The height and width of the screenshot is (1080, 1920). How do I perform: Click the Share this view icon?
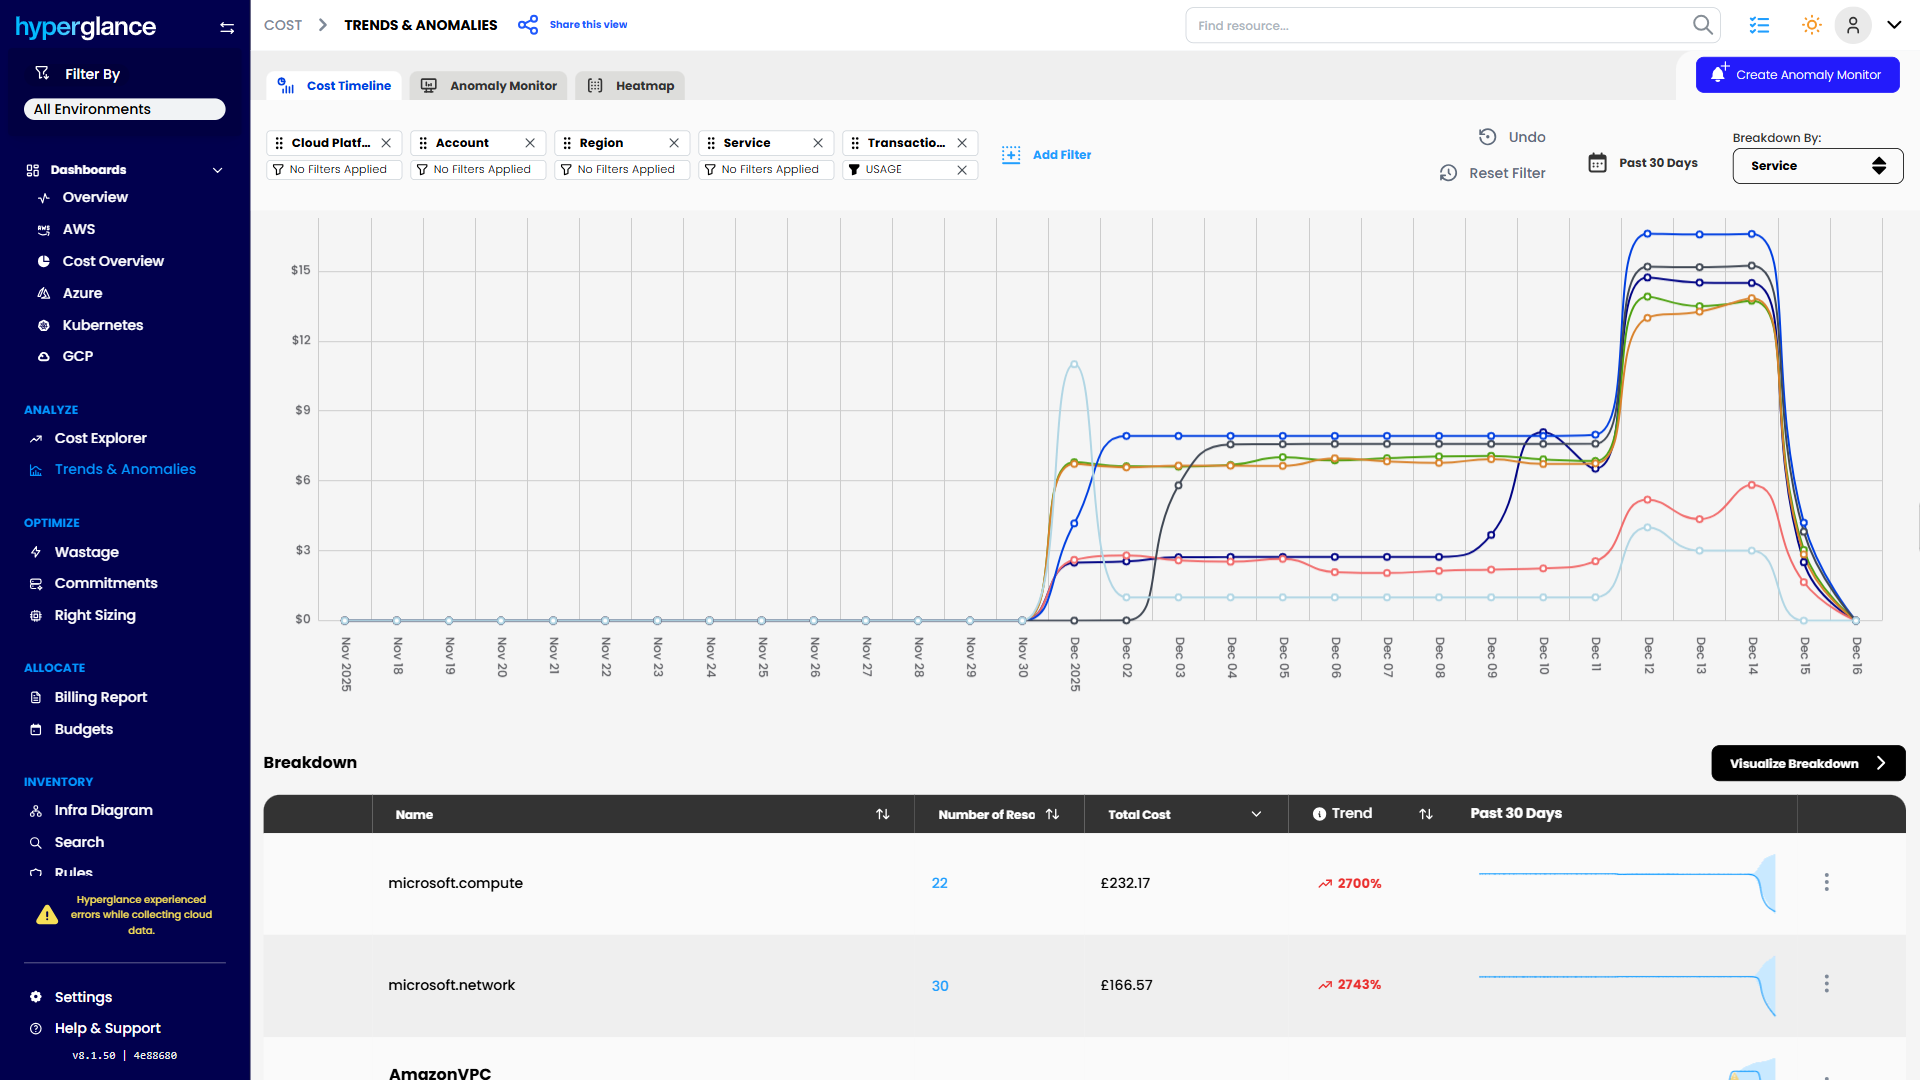click(528, 25)
